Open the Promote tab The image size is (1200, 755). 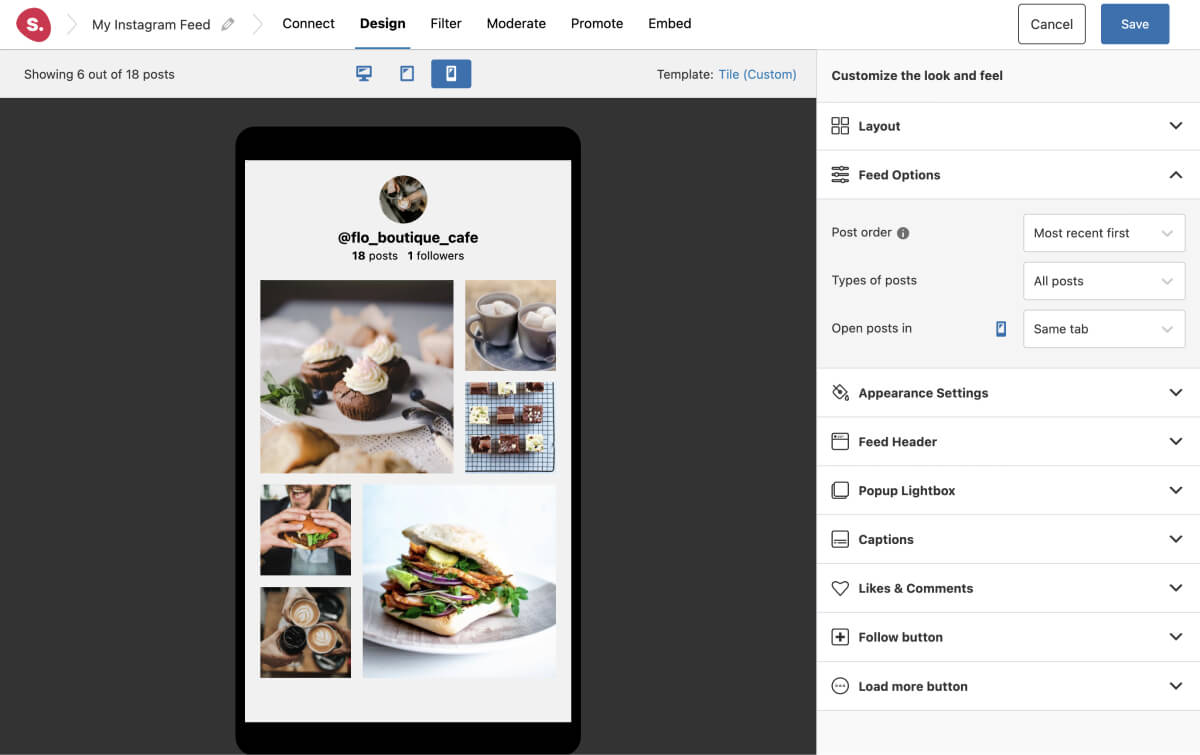pos(597,24)
